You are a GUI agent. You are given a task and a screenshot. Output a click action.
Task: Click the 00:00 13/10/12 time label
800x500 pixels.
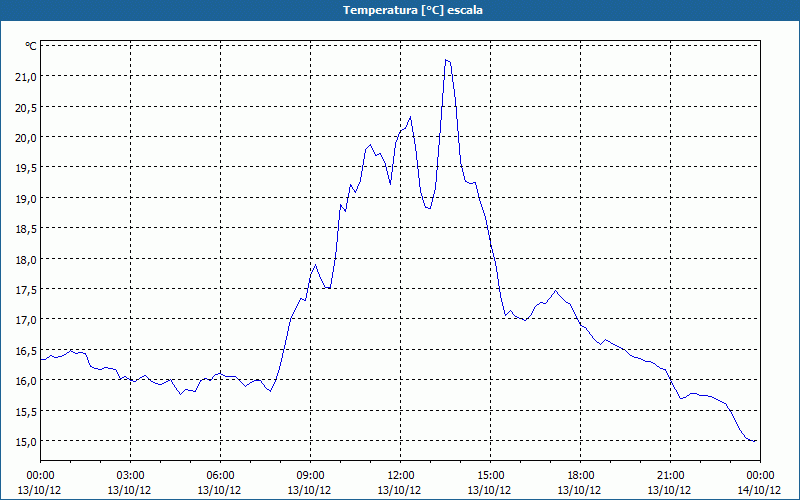coord(39,483)
